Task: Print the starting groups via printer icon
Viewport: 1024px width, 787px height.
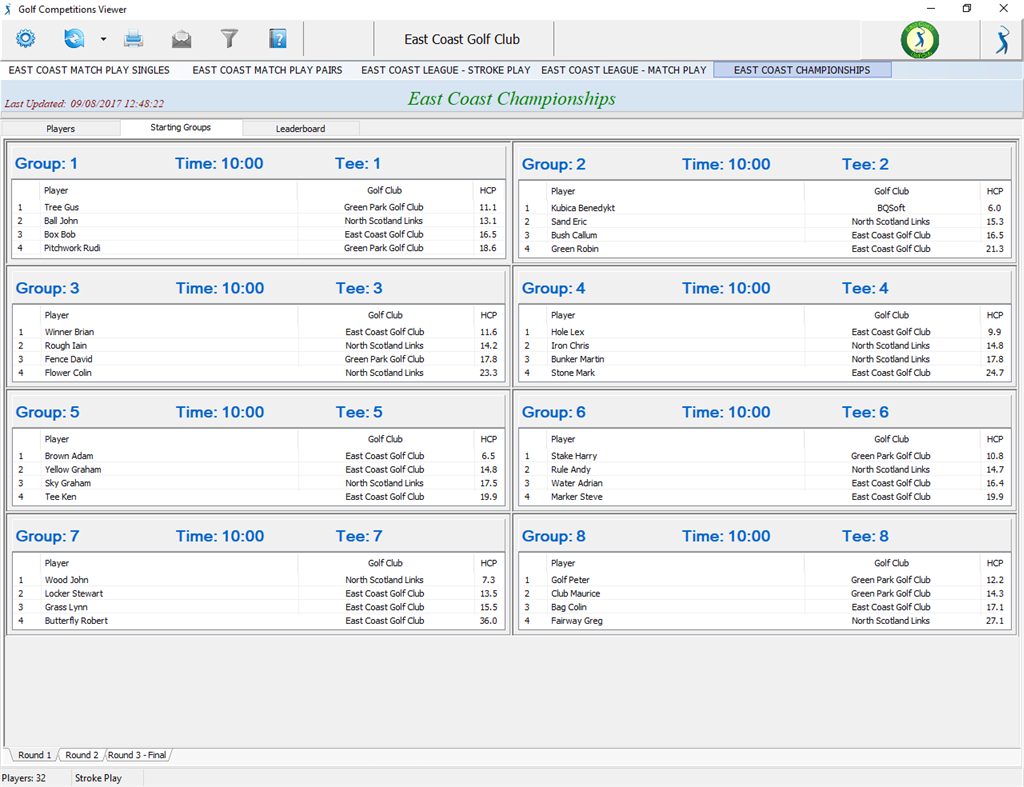Action: 133,39
